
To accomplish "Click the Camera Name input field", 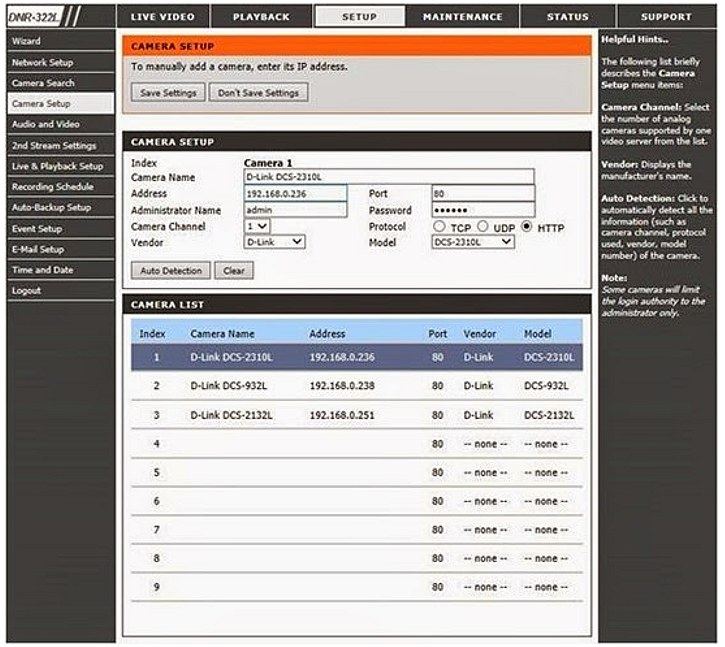I will click(x=388, y=177).
